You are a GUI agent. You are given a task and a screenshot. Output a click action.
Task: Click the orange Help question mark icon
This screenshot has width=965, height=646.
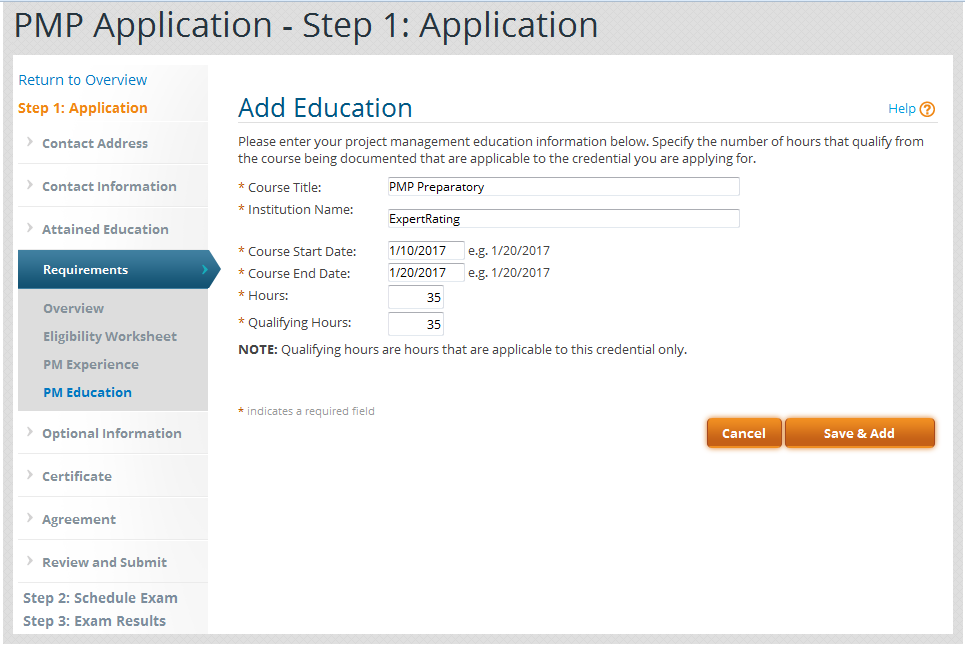[927, 110]
